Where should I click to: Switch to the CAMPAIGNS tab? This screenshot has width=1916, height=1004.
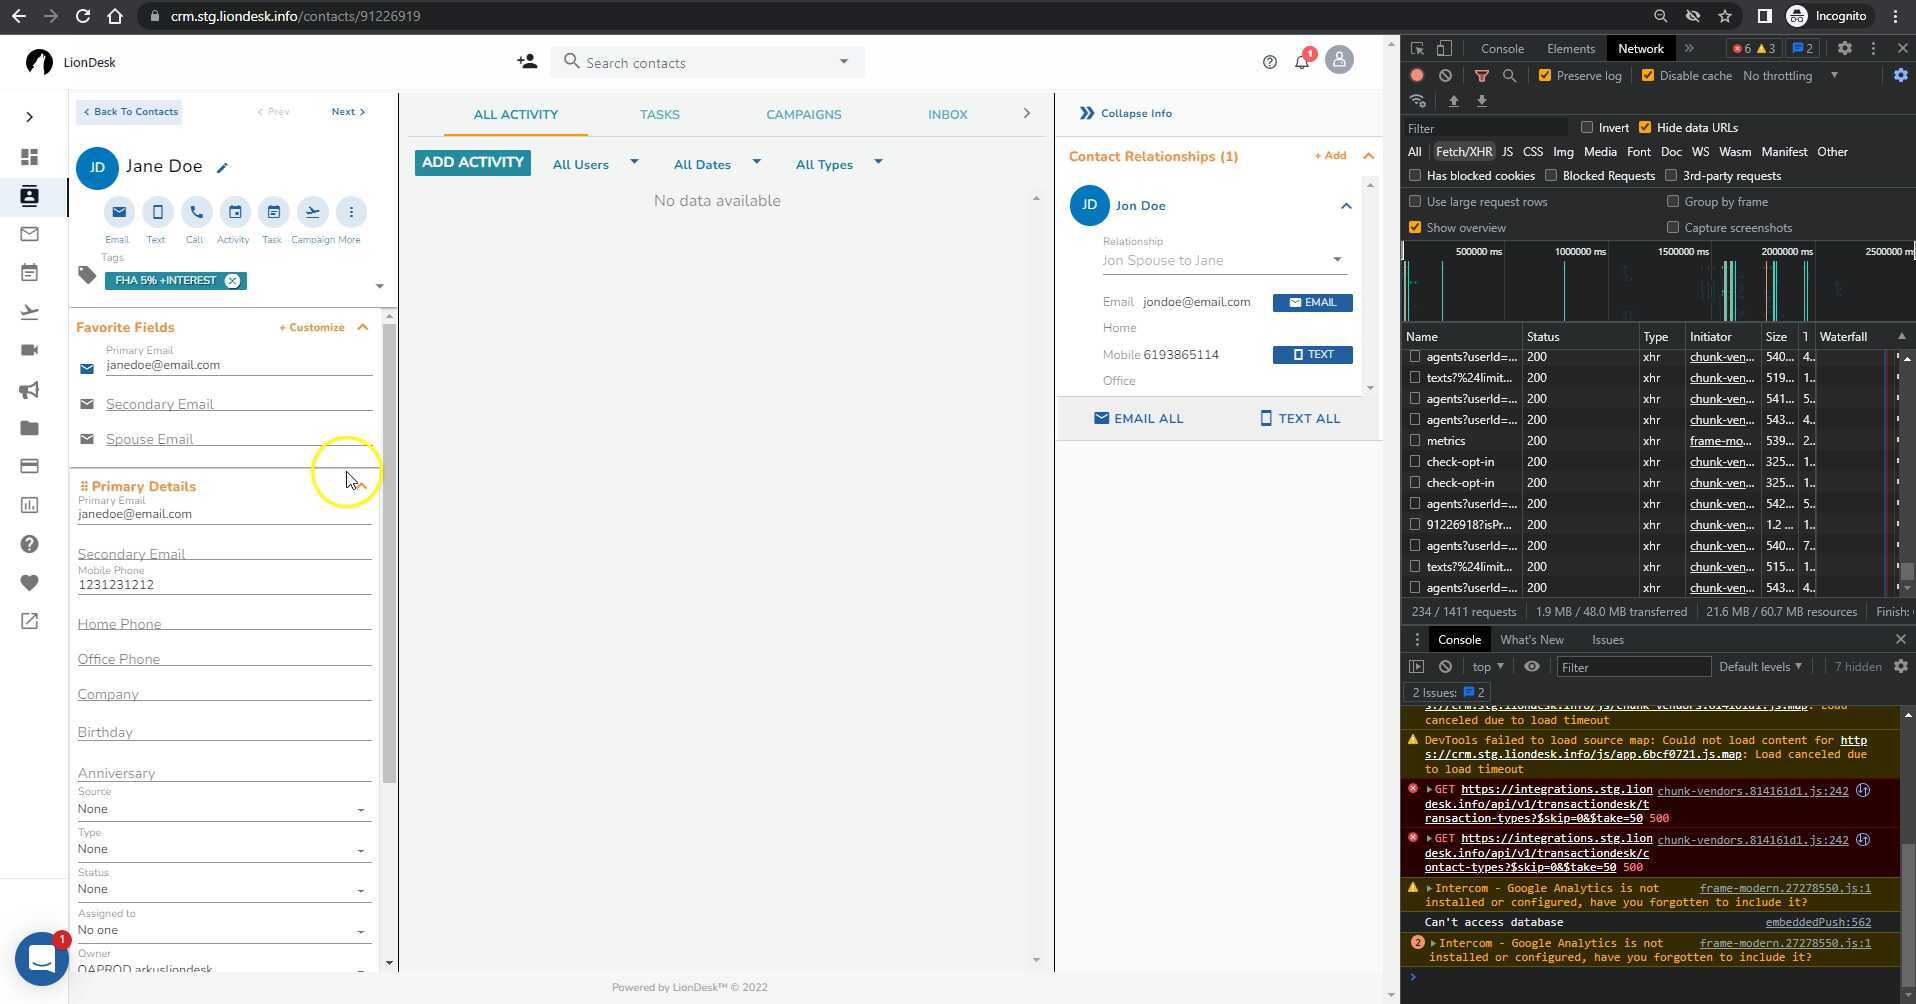pyautogui.click(x=803, y=114)
